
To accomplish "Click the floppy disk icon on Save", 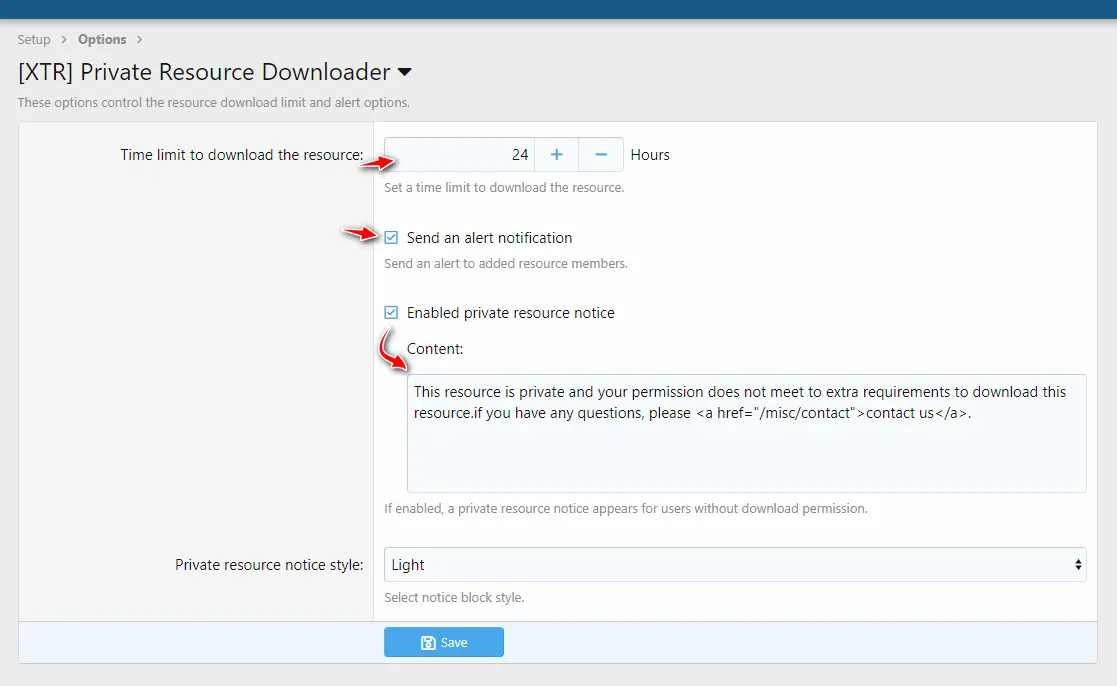I will point(428,643).
